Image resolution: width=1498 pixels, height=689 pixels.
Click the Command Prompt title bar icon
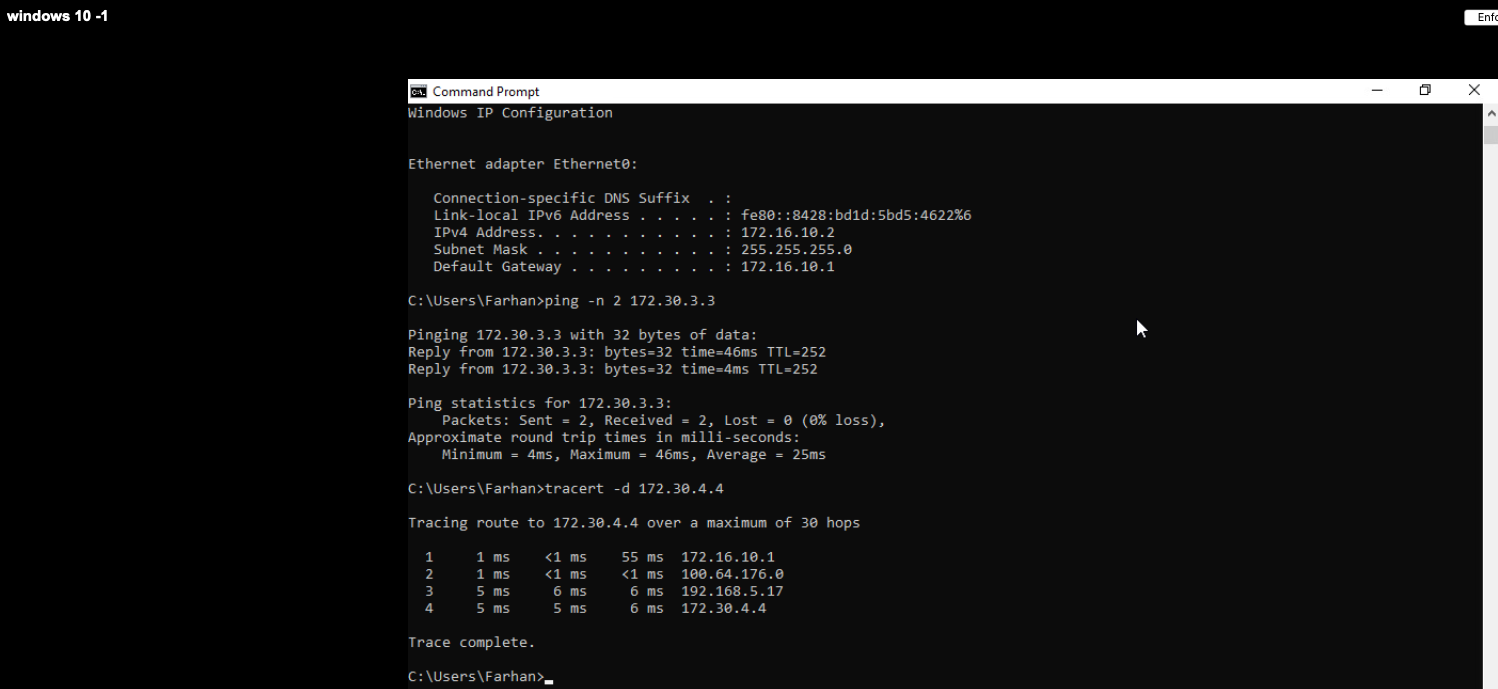pos(418,91)
